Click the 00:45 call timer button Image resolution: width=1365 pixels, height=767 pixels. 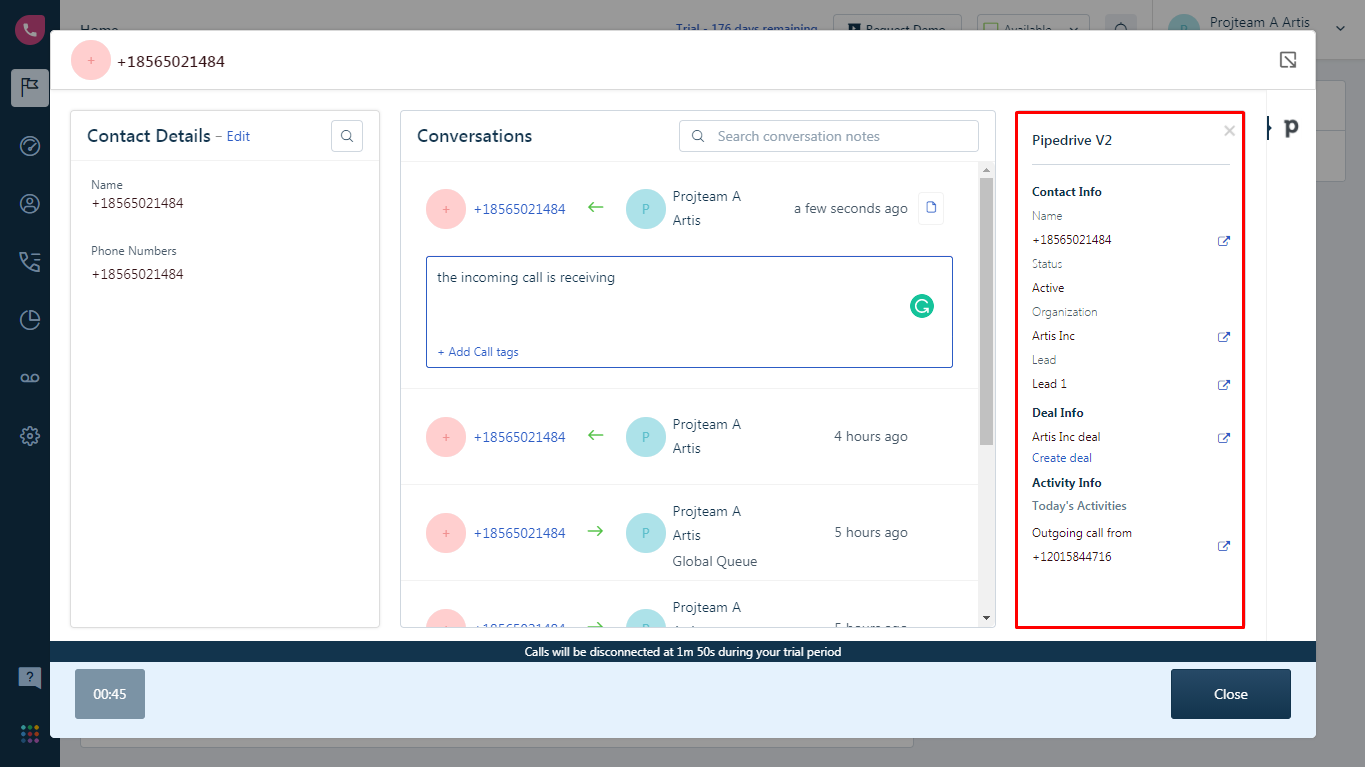pyautogui.click(x=110, y=694)
